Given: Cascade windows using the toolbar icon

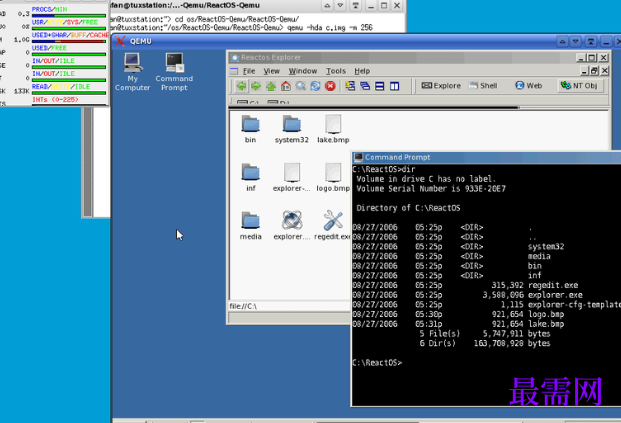Looking at the screenshot, I should pos(365,86).
